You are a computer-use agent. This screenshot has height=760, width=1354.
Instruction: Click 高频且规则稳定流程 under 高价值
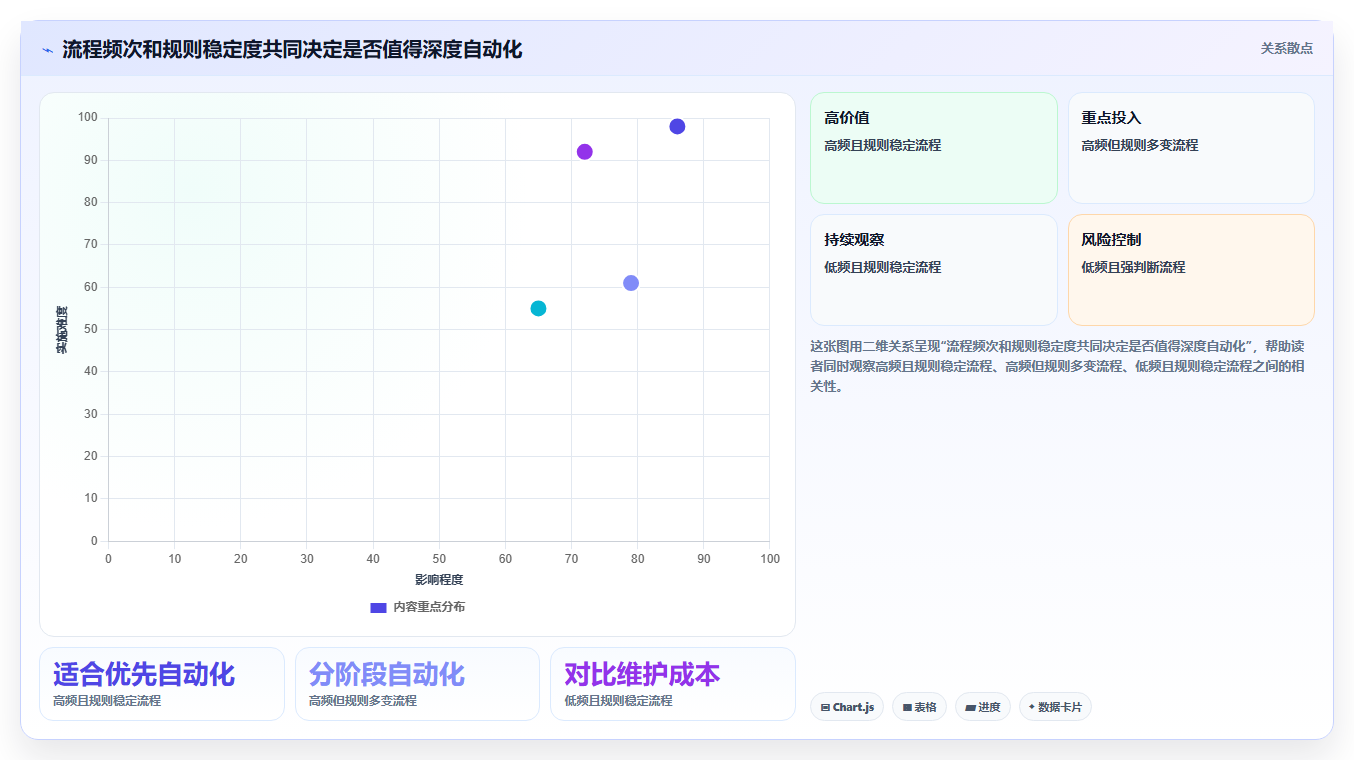point(882,145)
